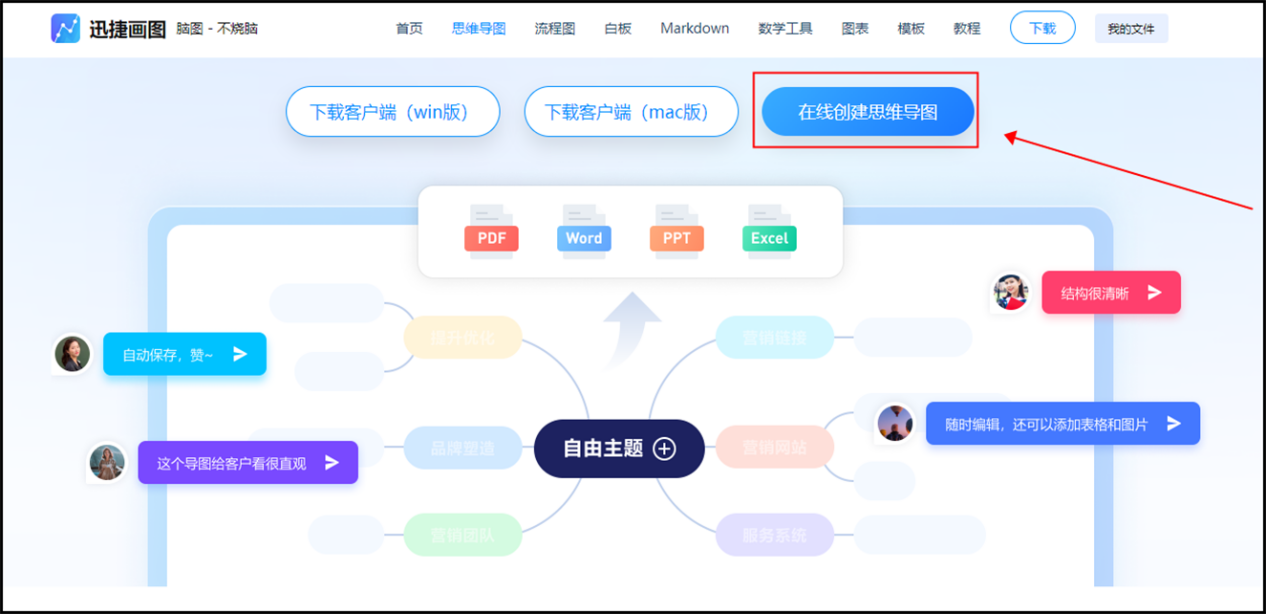1266x614 pixels.
Task: Click 在线创建思维导图 button
Action: [x=866, y=112]
